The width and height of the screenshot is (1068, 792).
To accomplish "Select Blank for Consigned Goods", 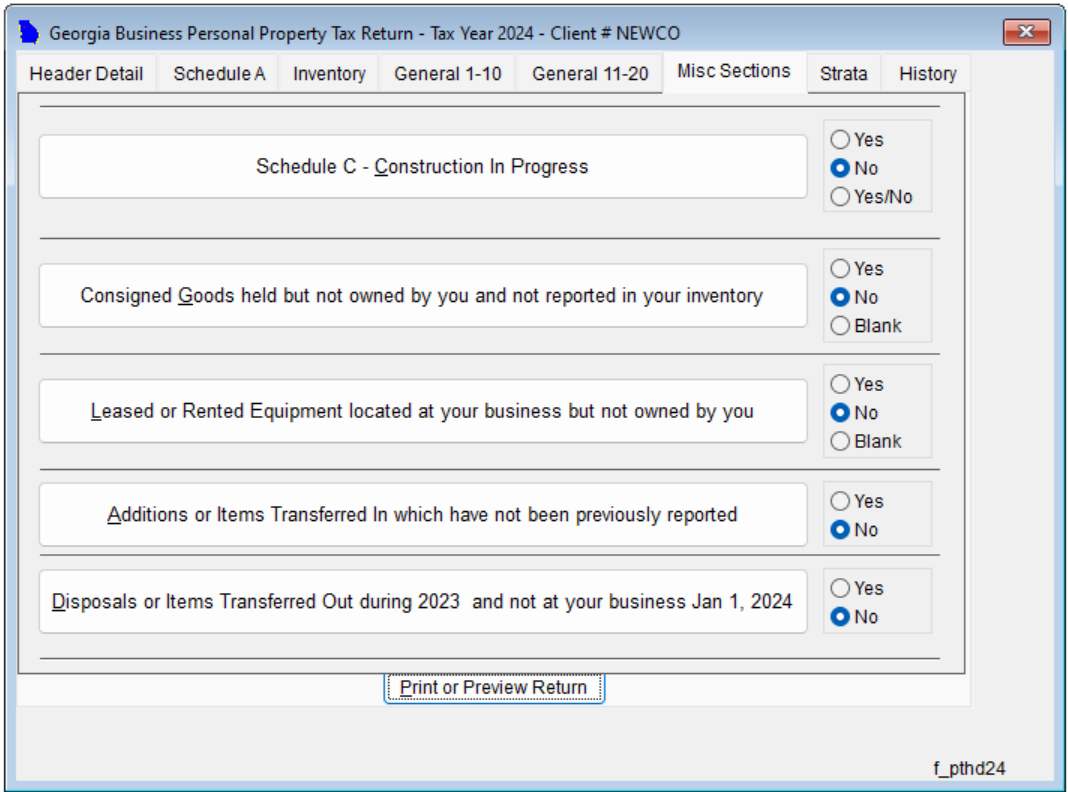I will tap(841, 326).
